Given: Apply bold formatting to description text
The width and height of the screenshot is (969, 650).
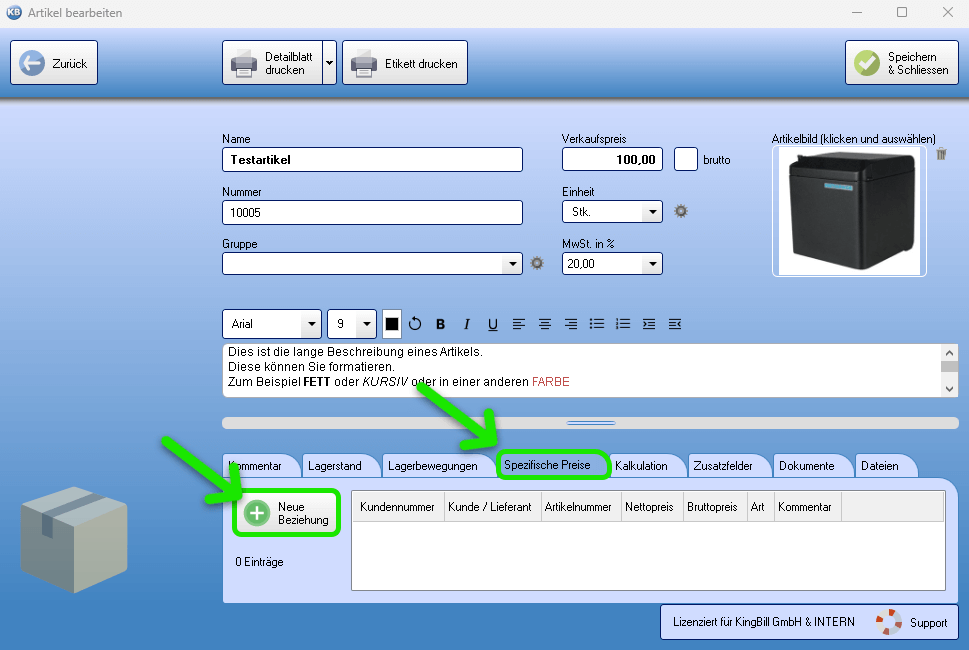Looking at the screenshot, I should (440, 324).
